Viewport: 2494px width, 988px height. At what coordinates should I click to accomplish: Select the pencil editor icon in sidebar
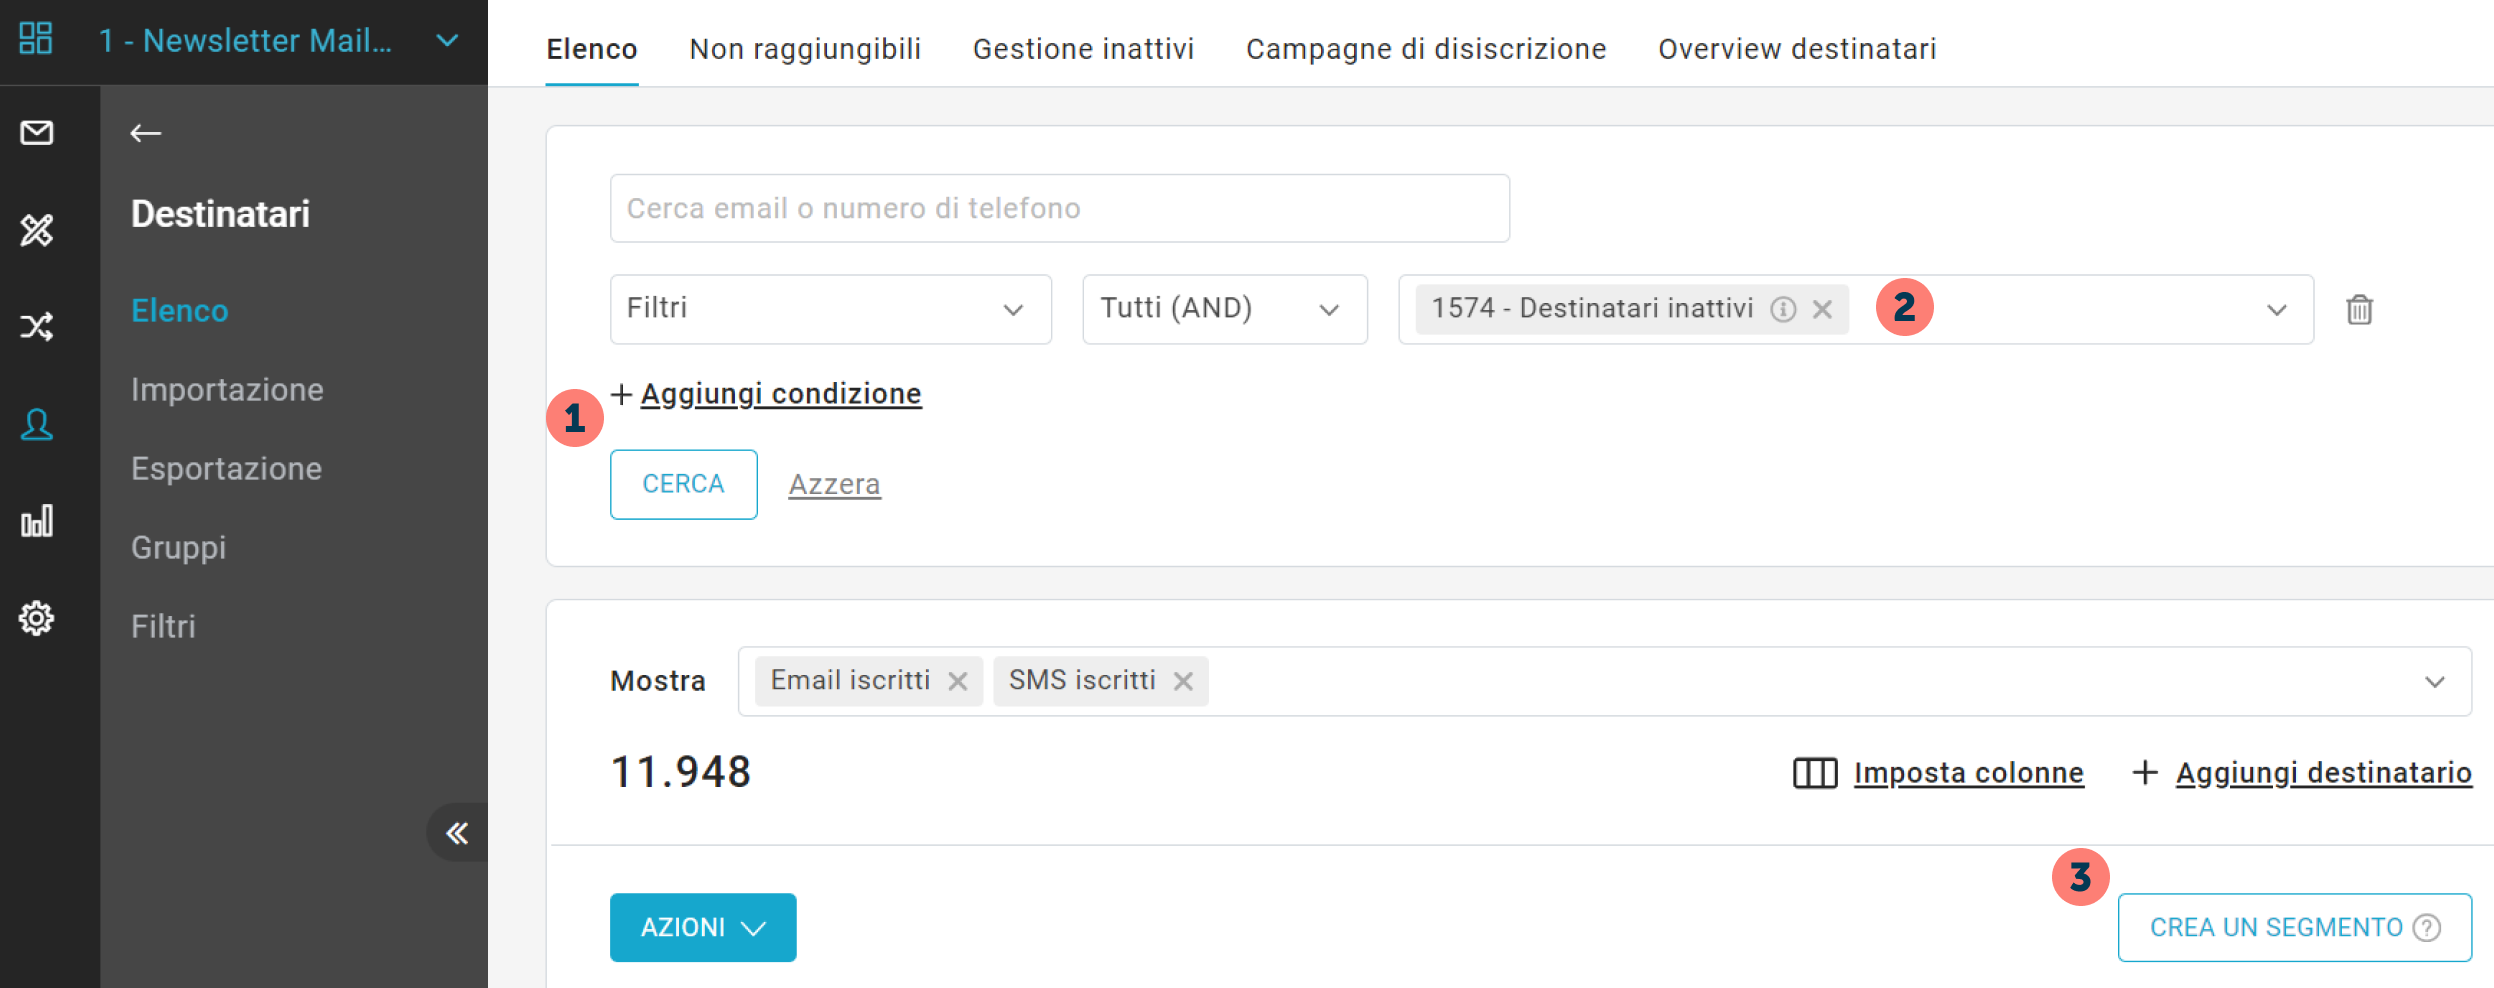tap(36, 230)
